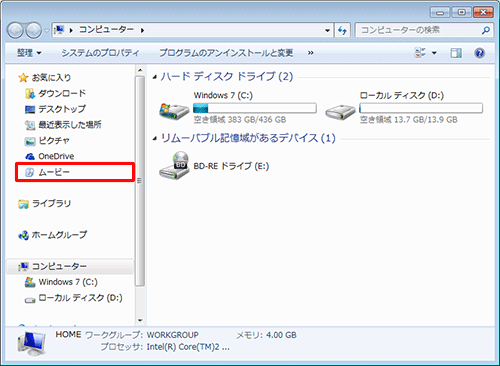Viewport: 500px width, 366px height.
Task: Select the ローカル ディスク (D:) drive icon
Action: coord(340,112)
